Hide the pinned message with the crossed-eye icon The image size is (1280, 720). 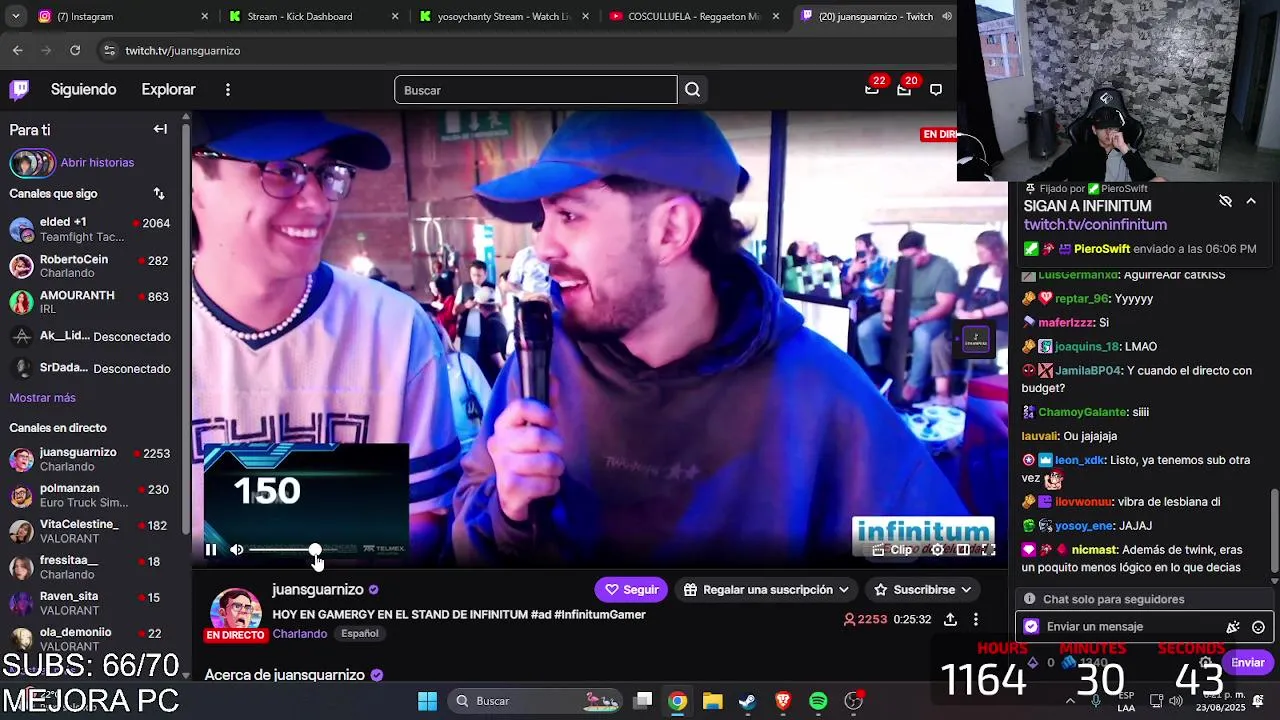click(1225, 201)
